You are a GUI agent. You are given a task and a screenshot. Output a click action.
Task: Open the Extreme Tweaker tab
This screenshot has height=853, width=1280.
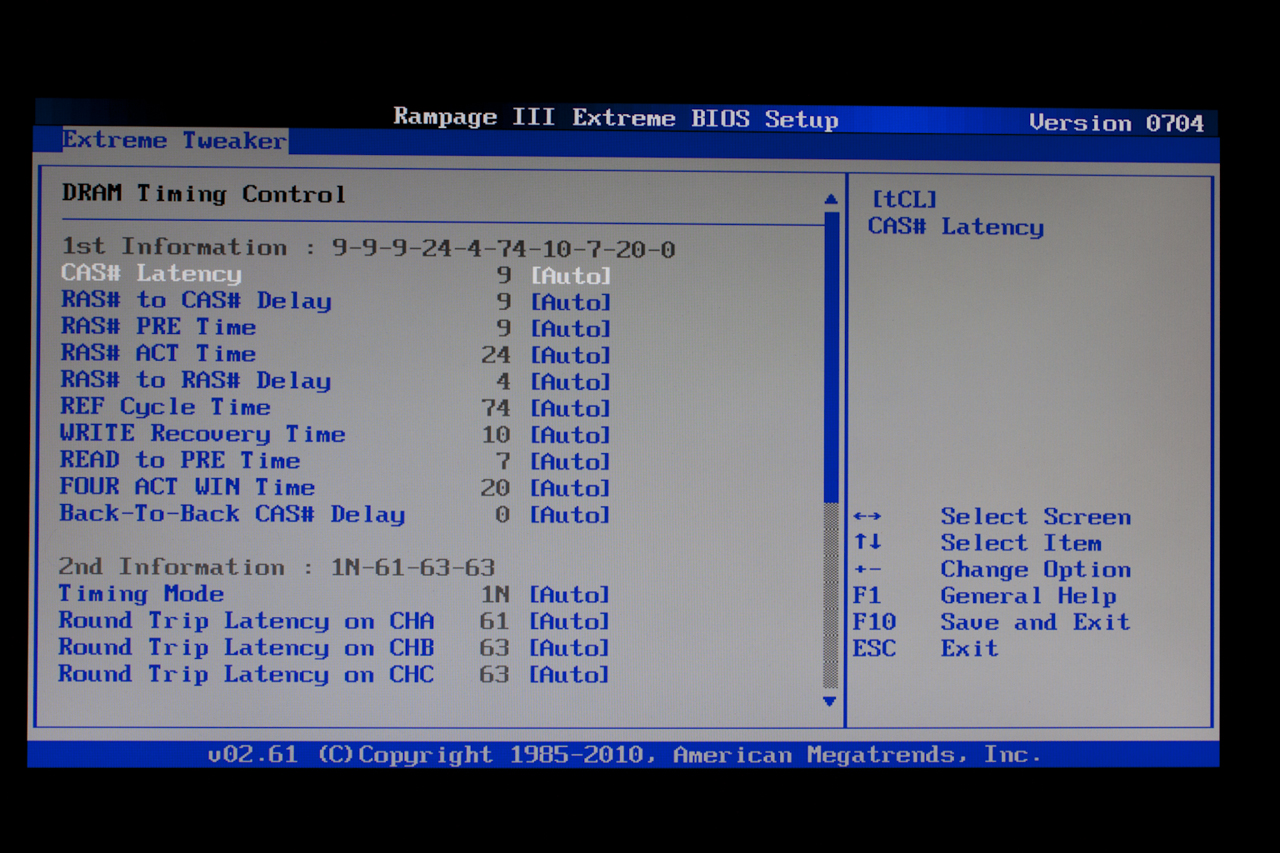pos(174,140)
